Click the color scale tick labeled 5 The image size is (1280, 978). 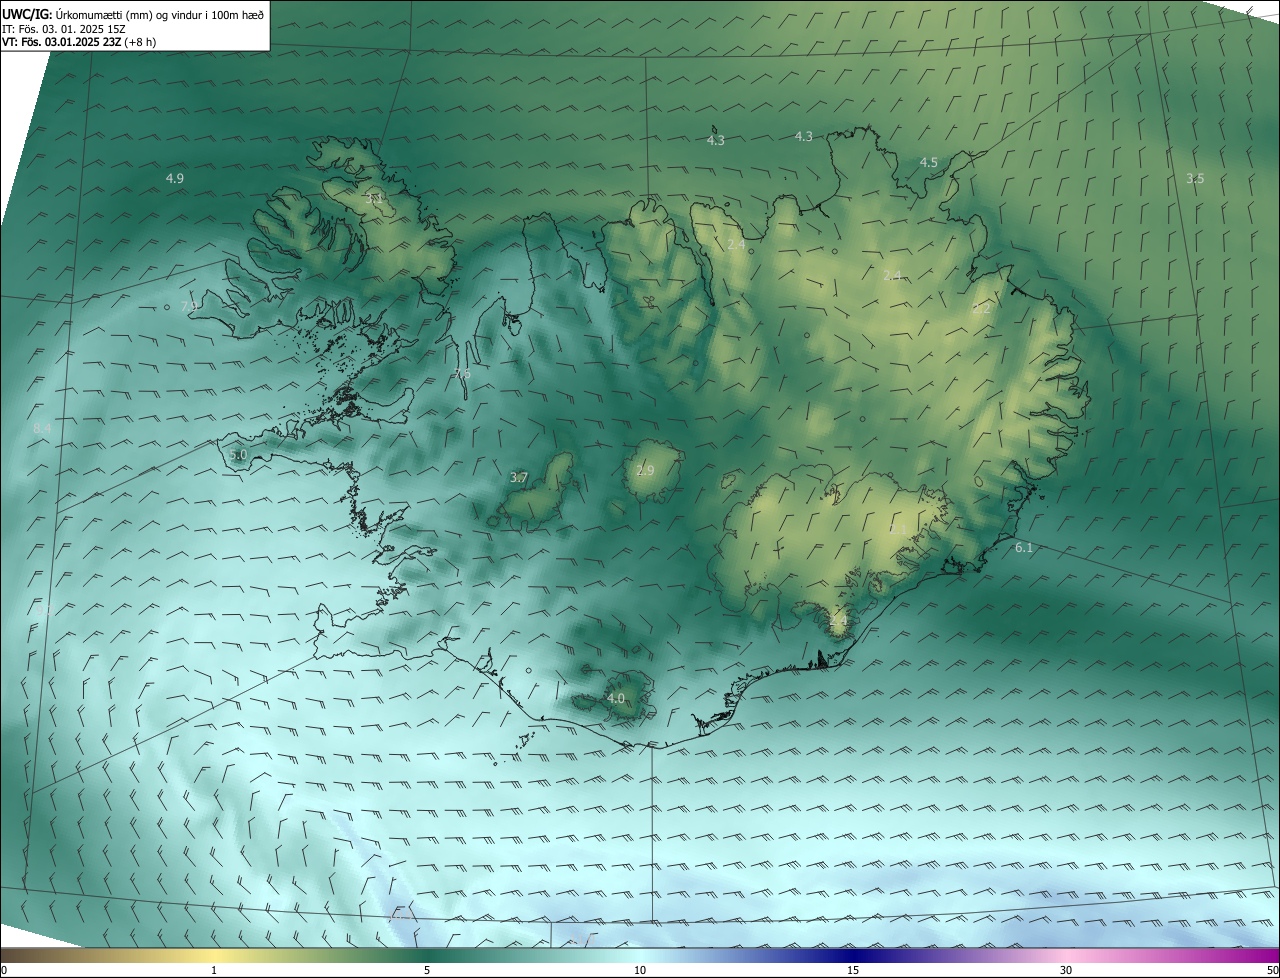click(427, 970)
